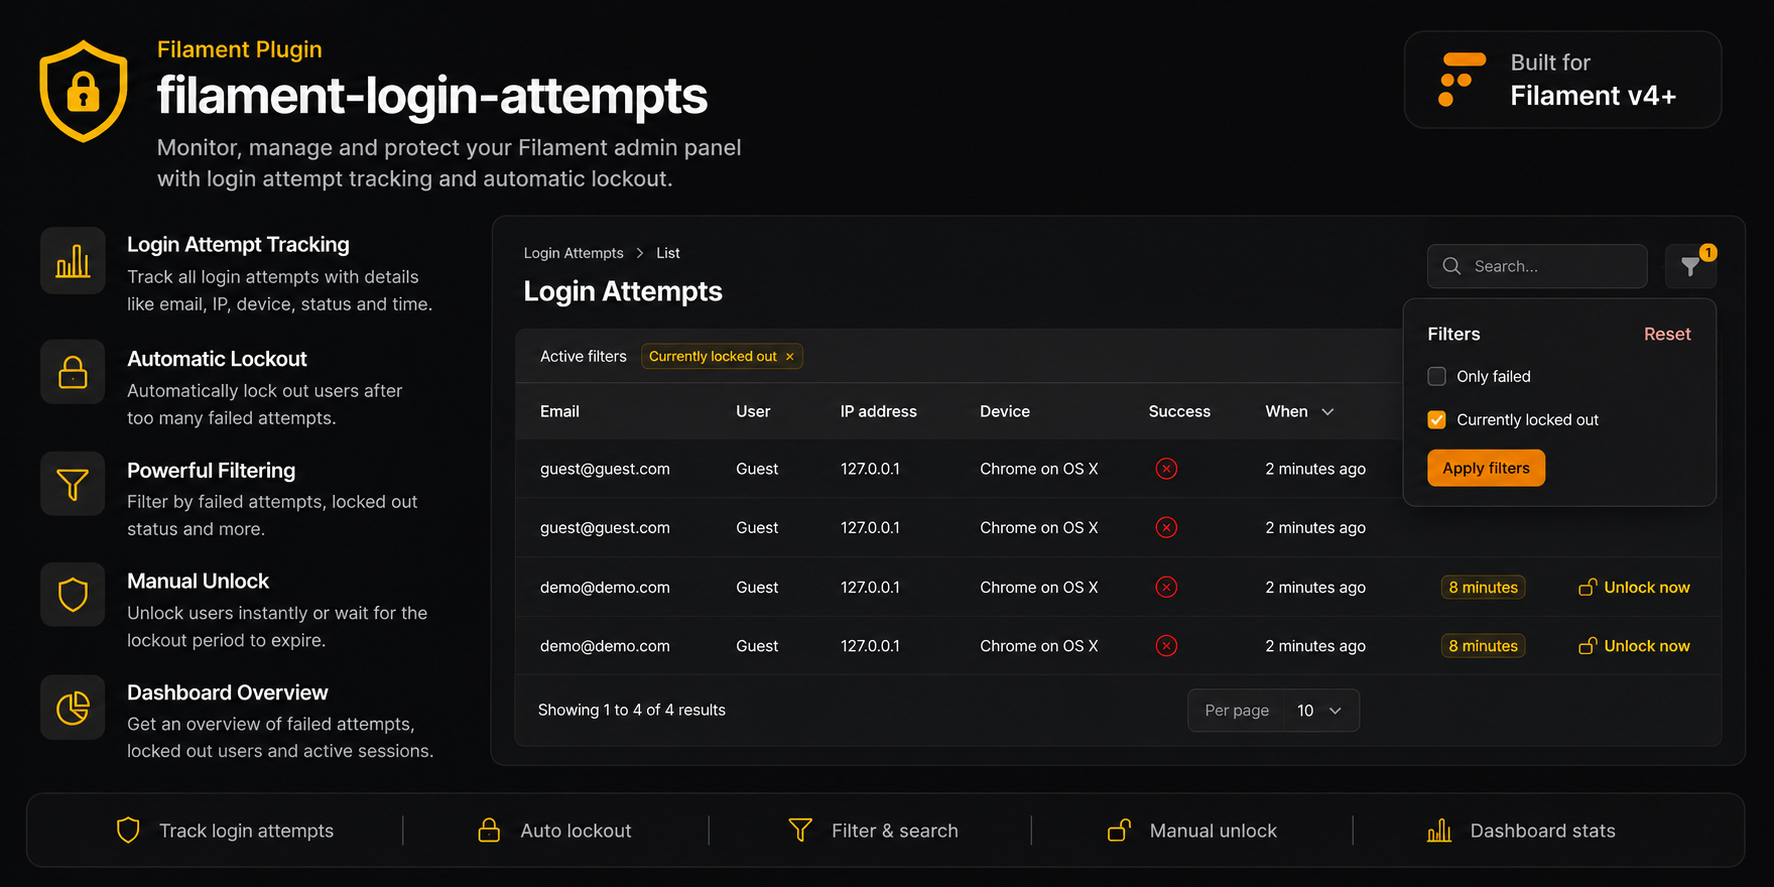Click the magnifier icon in search box

coord(1452,266)
